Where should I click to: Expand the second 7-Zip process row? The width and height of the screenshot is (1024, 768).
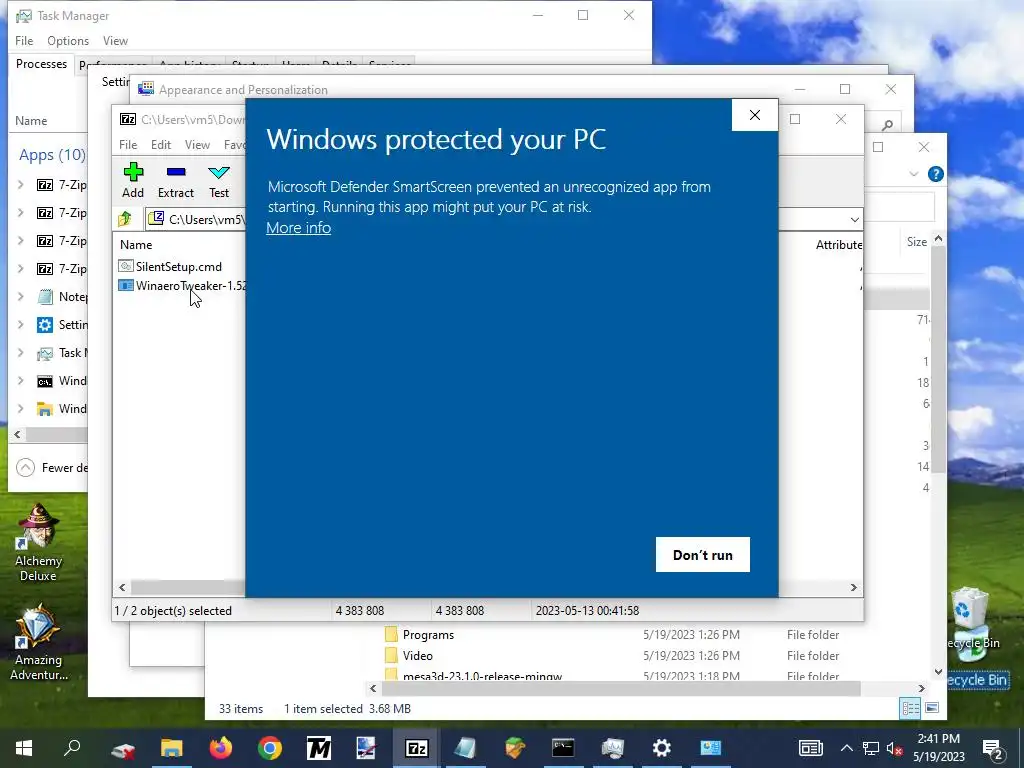pyautogui.click(x=21, y=213)
